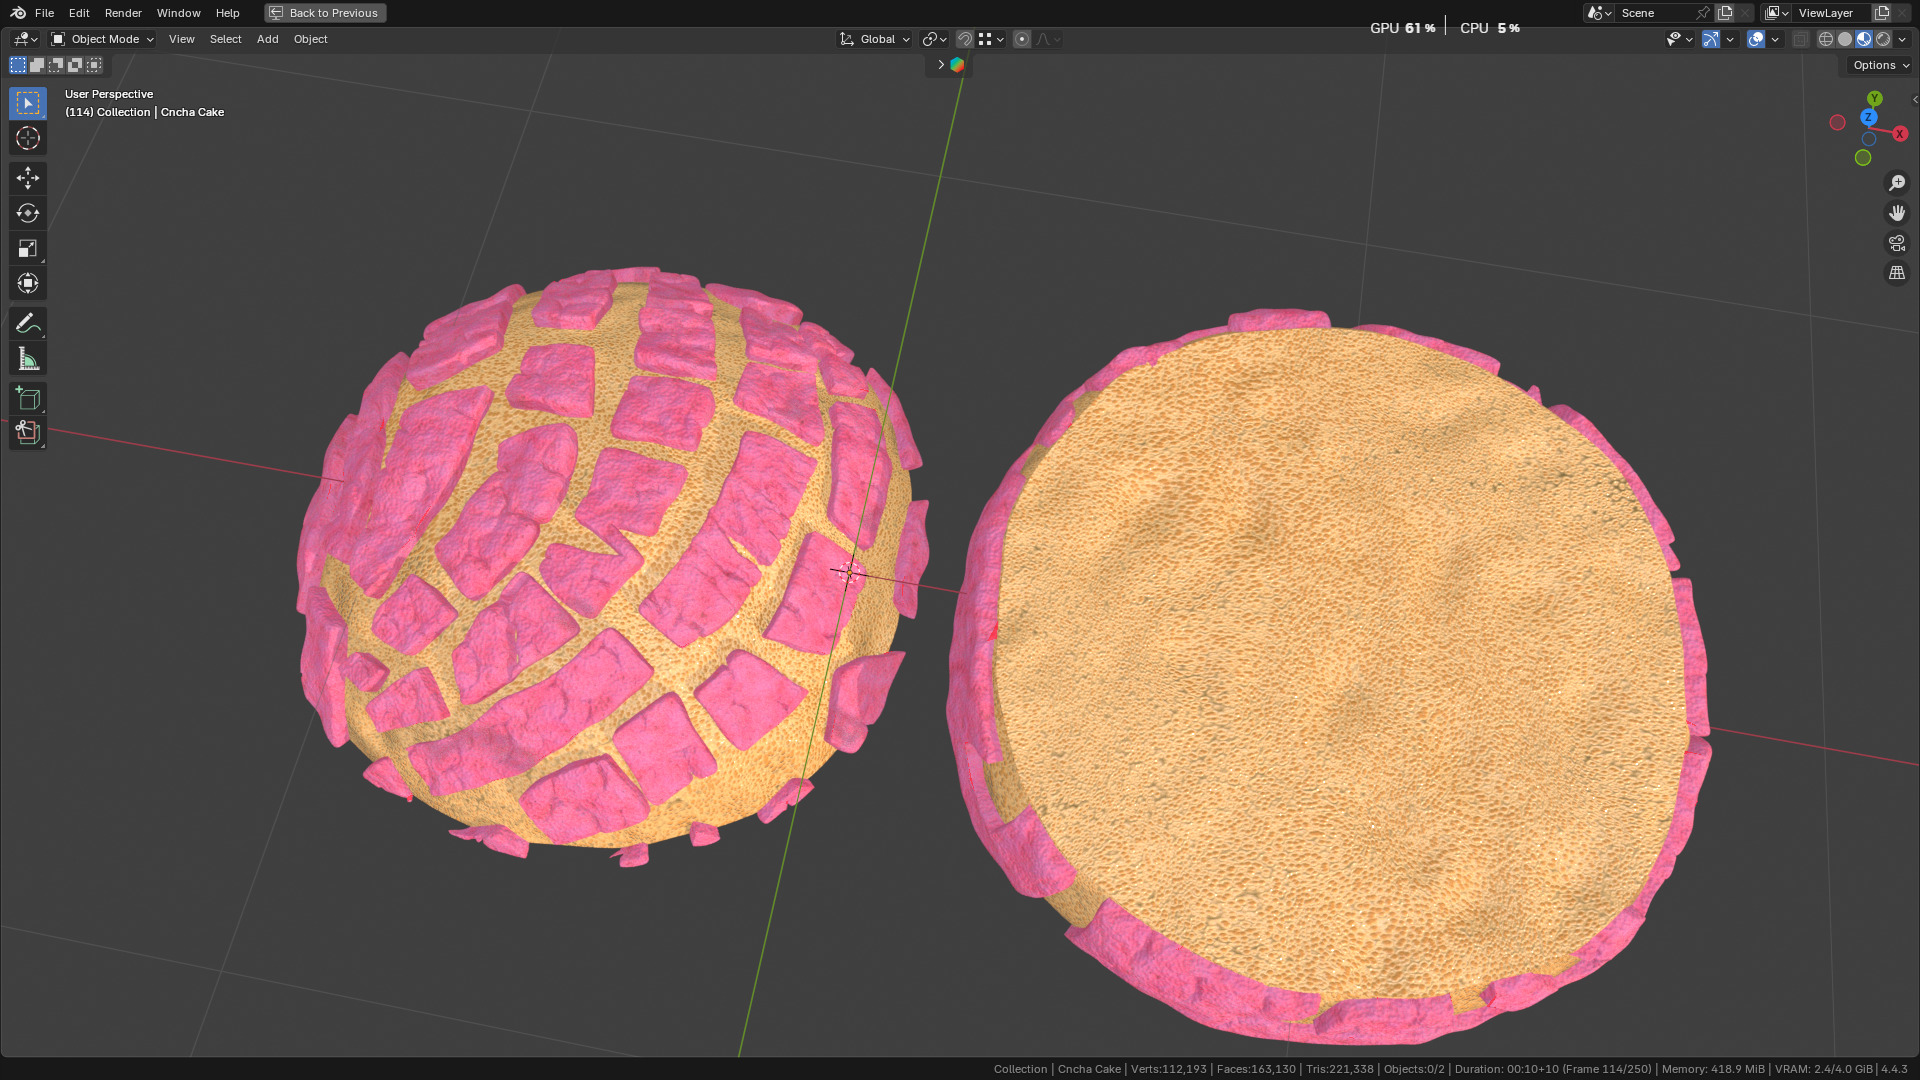Activate the 3D Cursor tool
1920x1080 pixels.
[28, 138]
